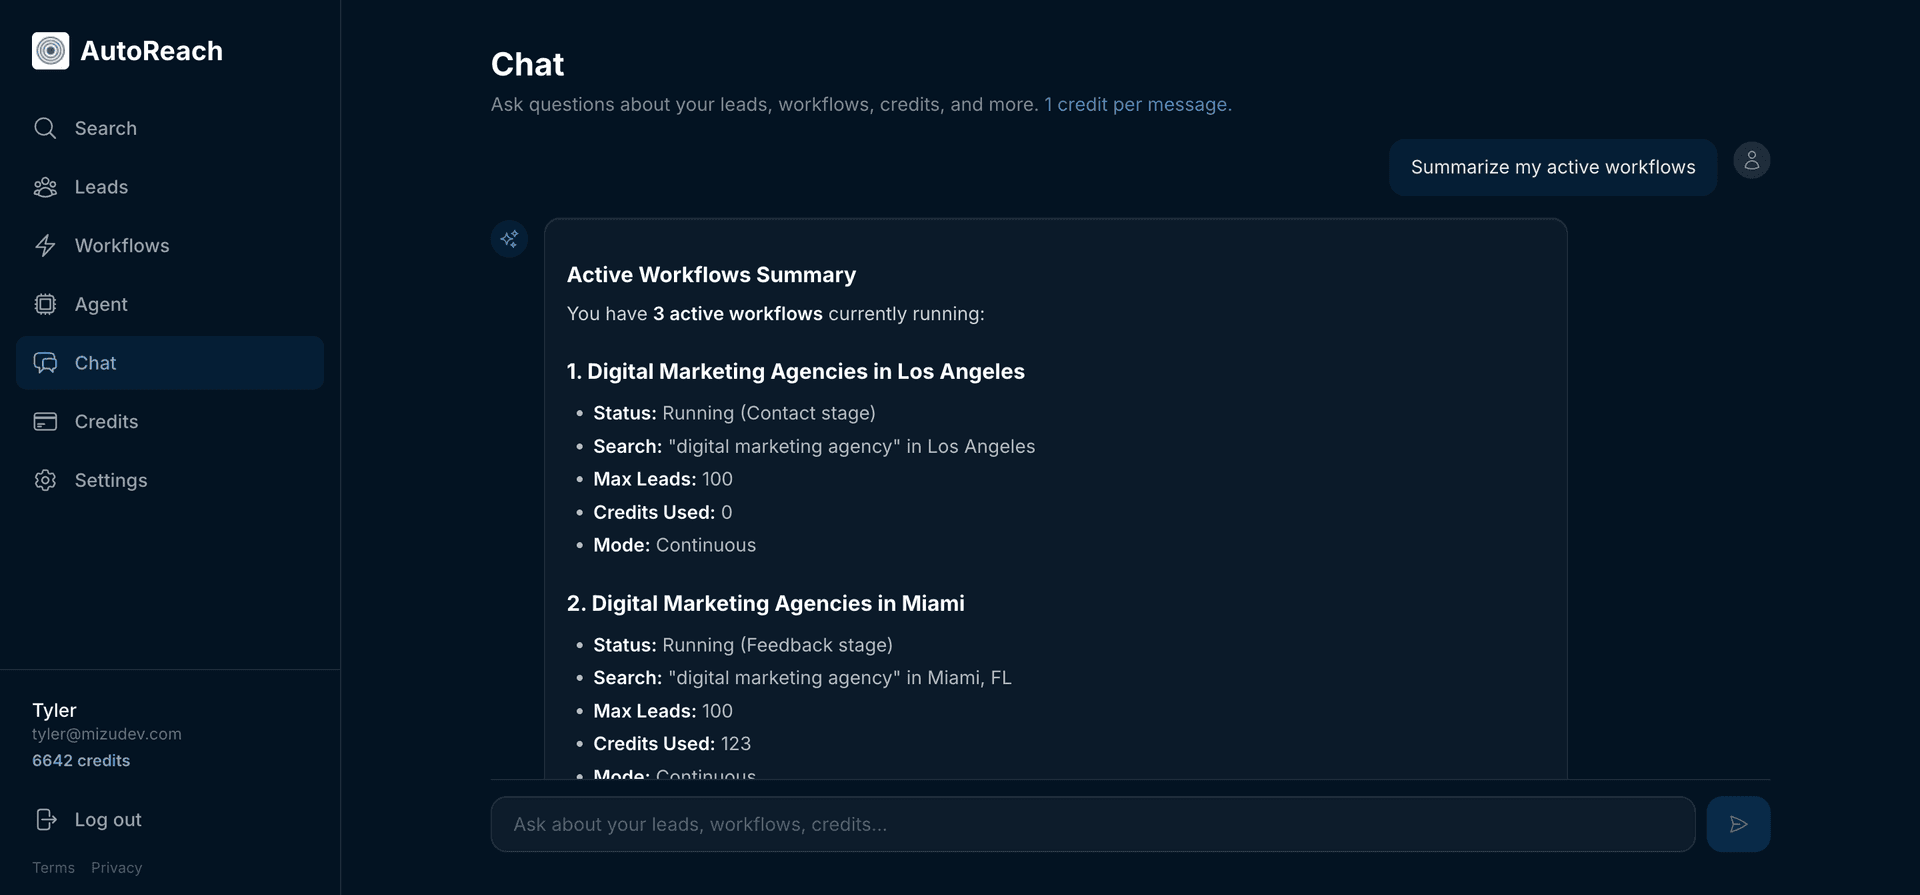Navigate to the Settings section
This screenshot has width=1920, height=895.
(110, 480)
